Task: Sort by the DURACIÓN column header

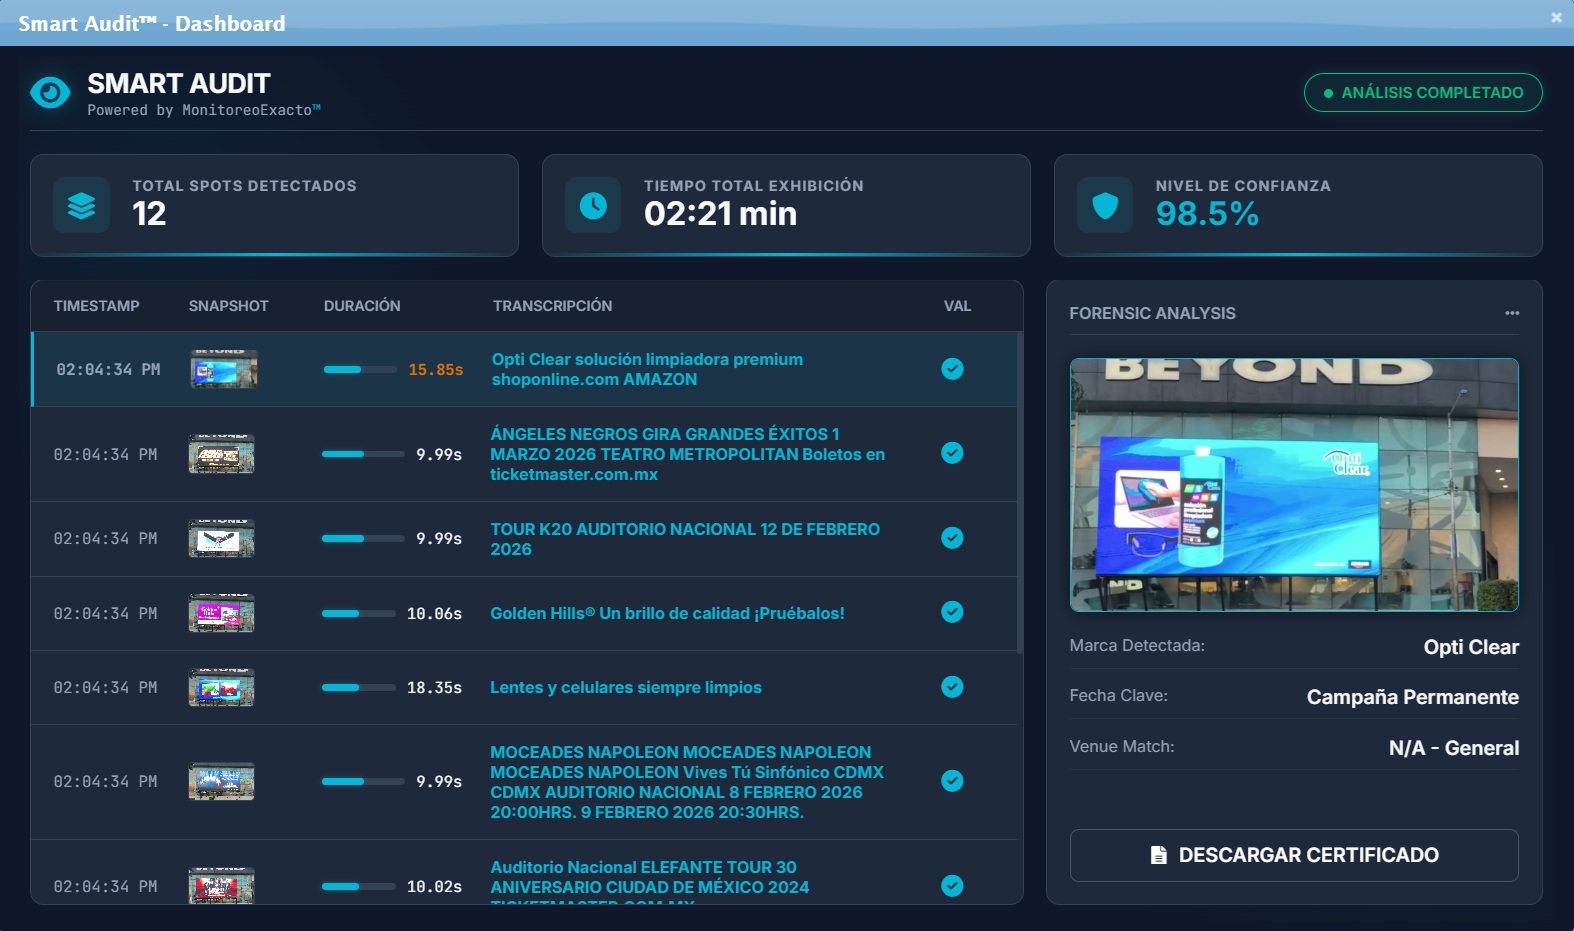Action: pyautogui.click(x=362, y=306)
